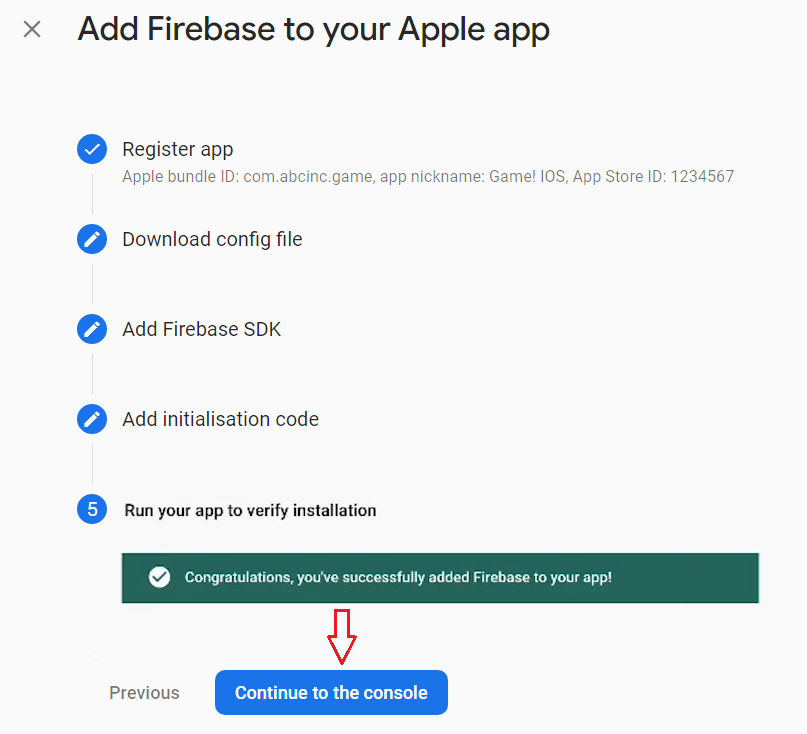Image resolution: width=807 pixels, height=734 pixels.
Task: Click the app nickname Game! IOS text
Action: (x=528, y=177)
